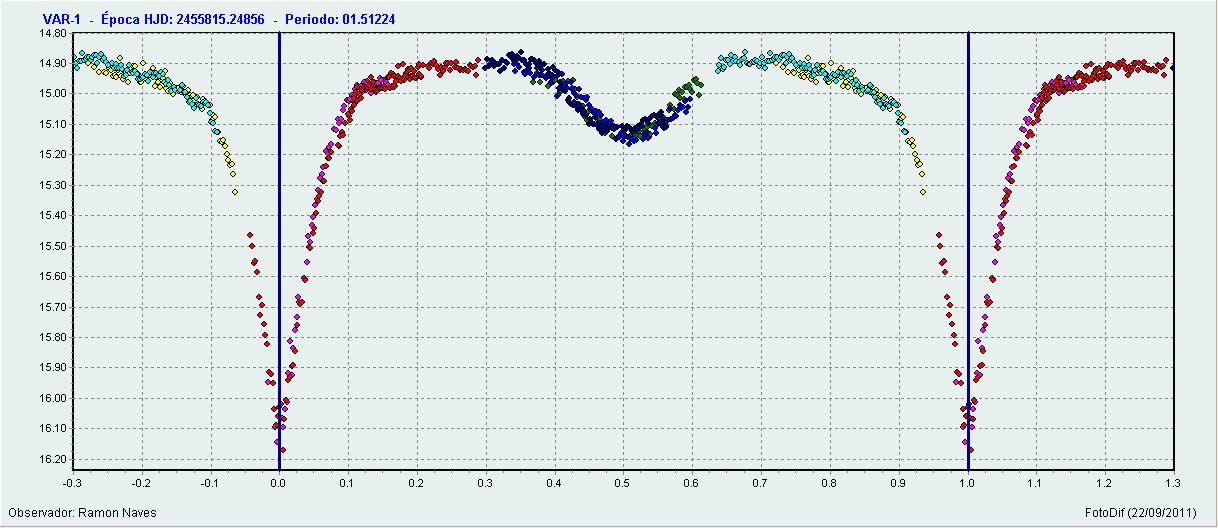Click the 15.50 magnitude axis label
The width and height of the screenshot is (1218, 528).
click(x=53, y=247)
